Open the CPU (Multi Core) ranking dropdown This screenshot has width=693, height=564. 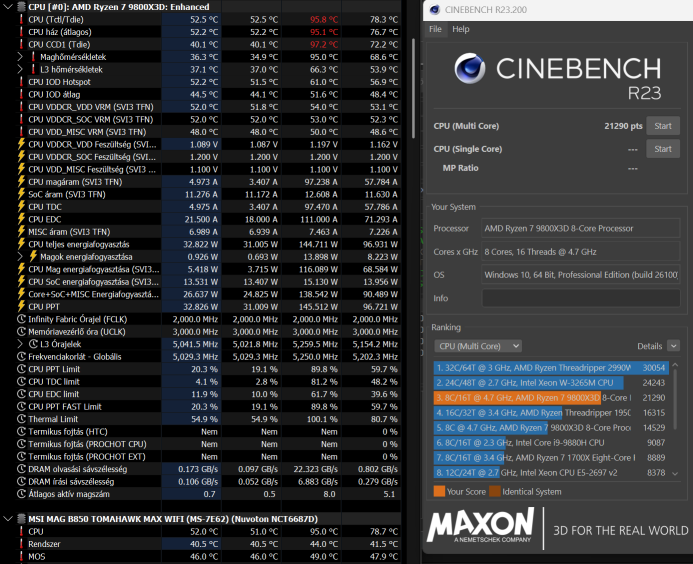pos(478,346)
